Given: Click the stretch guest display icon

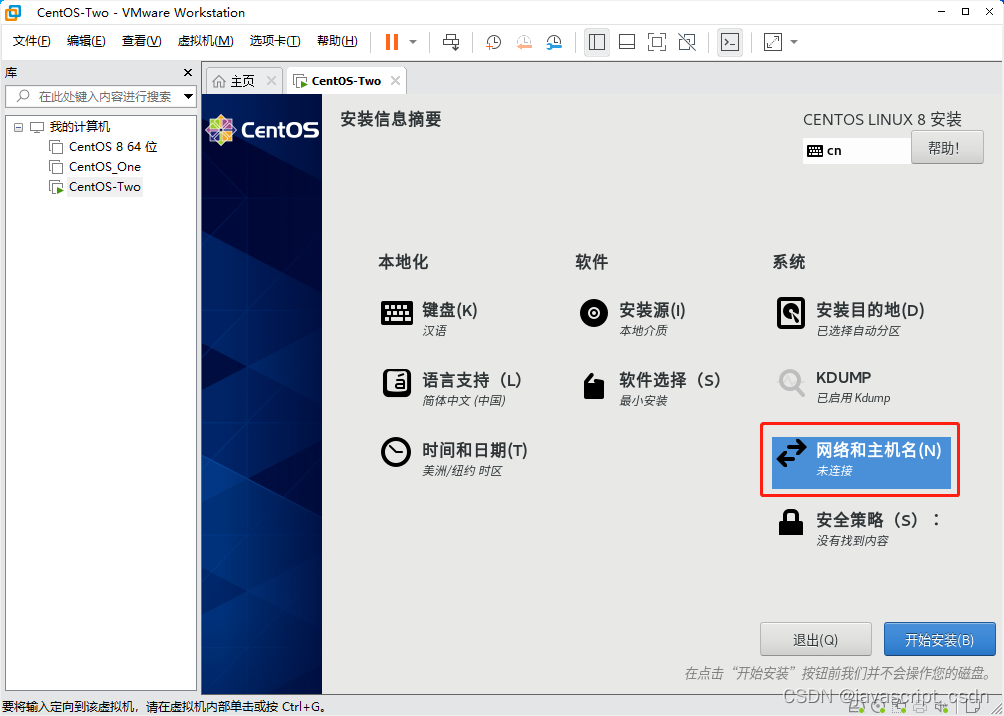Looking at the screenshot, I should pos(773,42).
